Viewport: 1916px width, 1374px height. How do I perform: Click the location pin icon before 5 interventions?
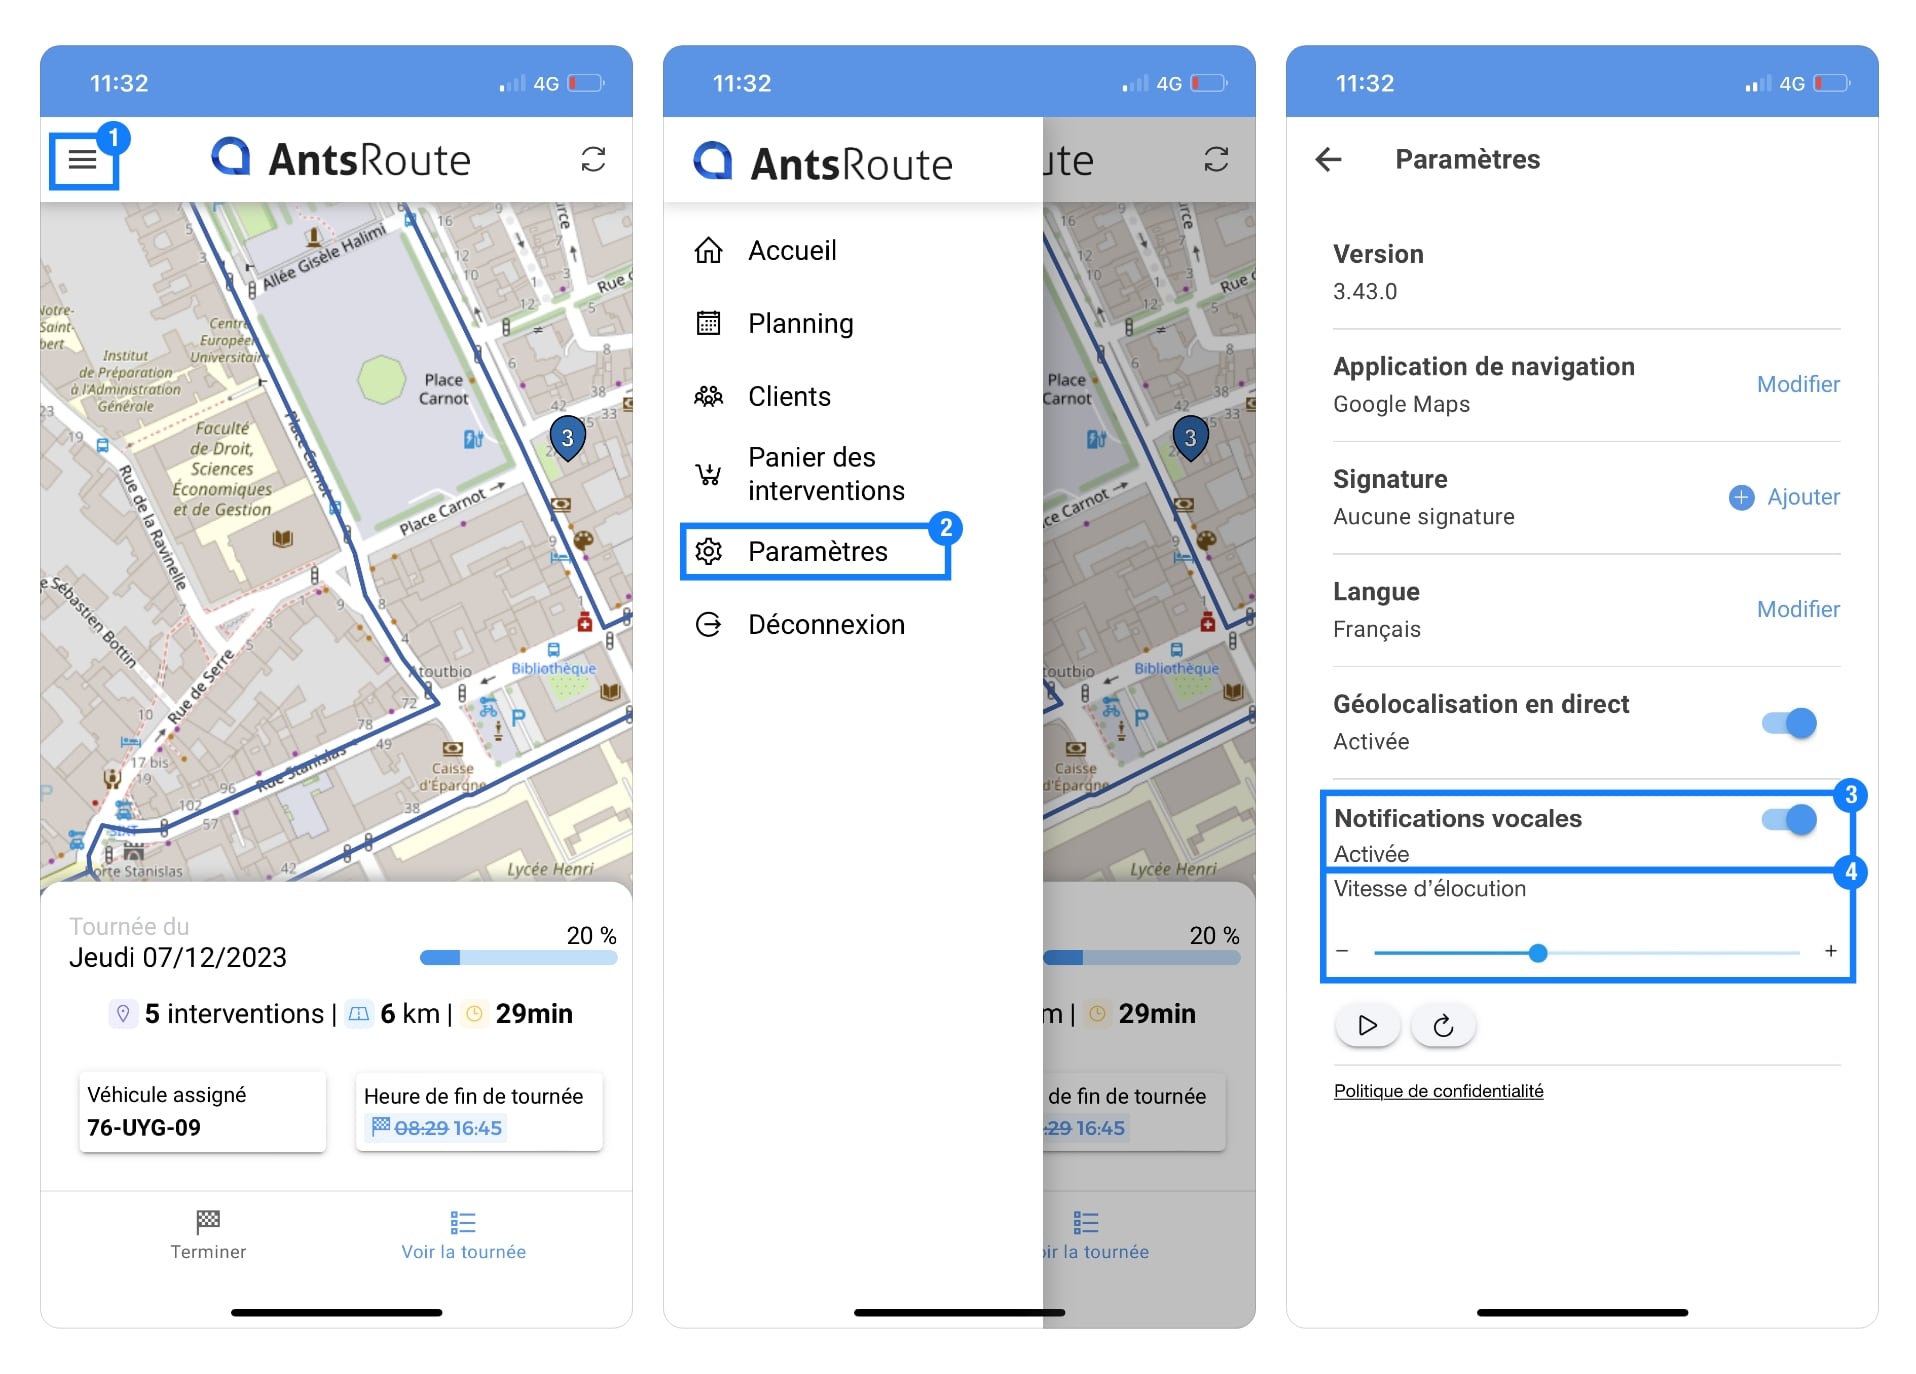(122, 1014)
